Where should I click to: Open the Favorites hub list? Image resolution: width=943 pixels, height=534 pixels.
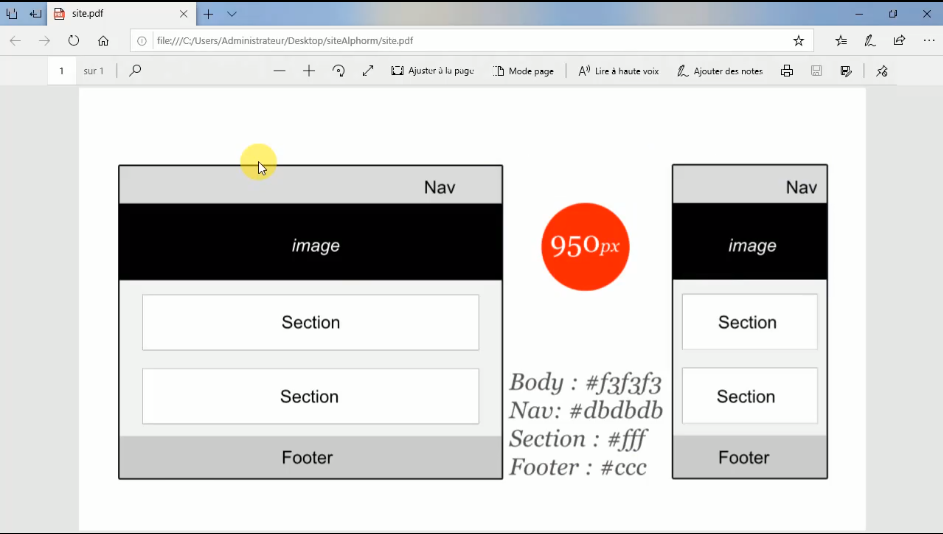841,41
